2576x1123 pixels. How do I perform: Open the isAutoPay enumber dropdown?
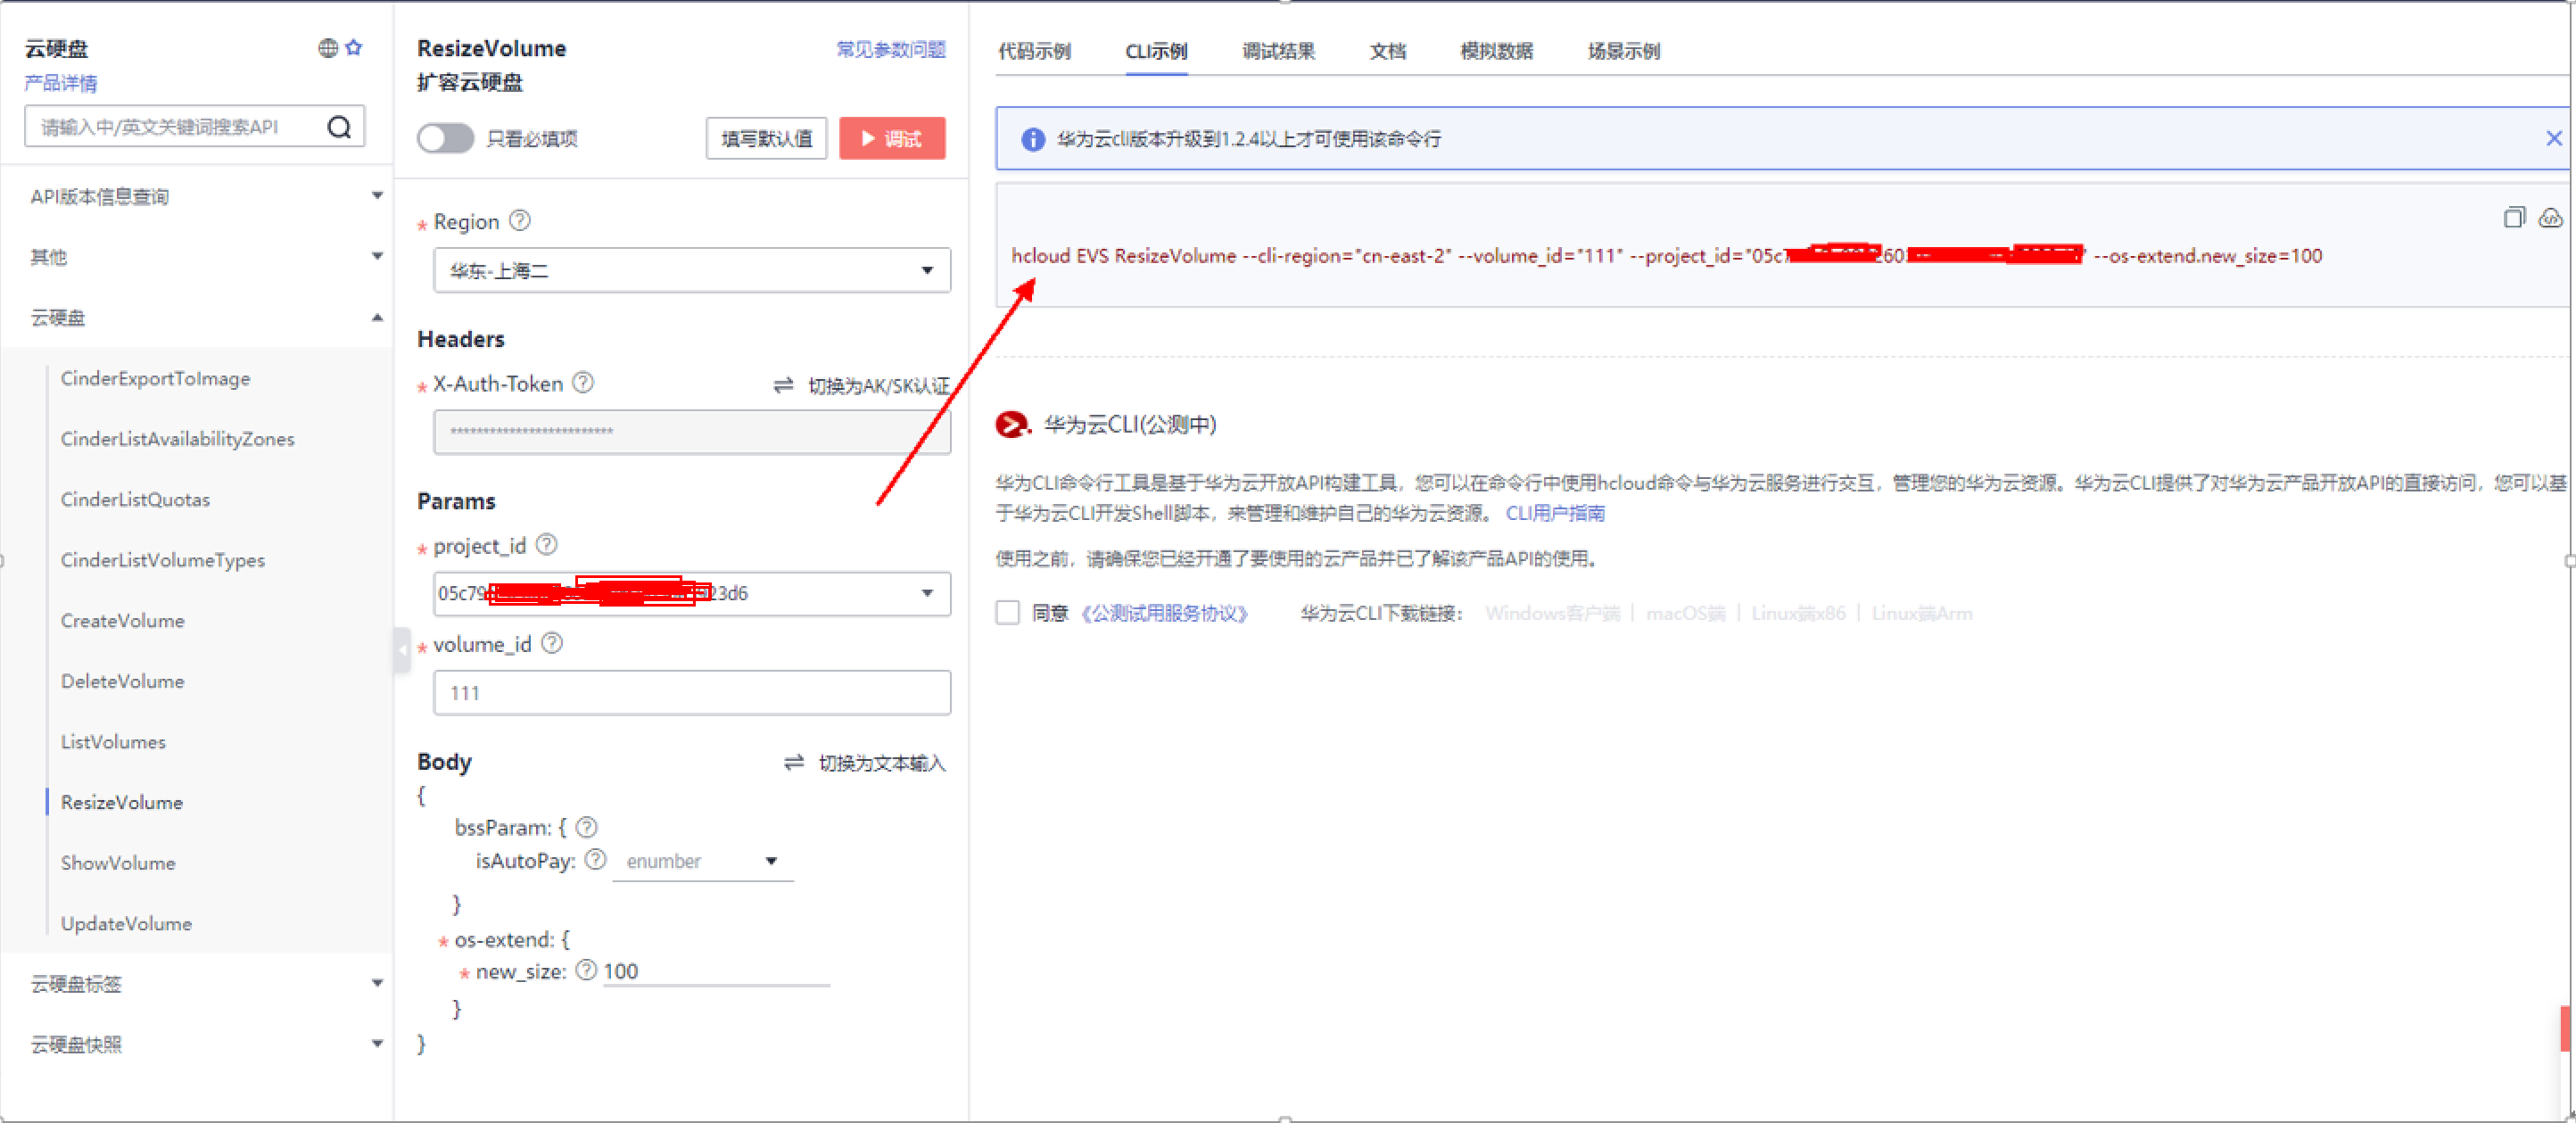[702, 861]
